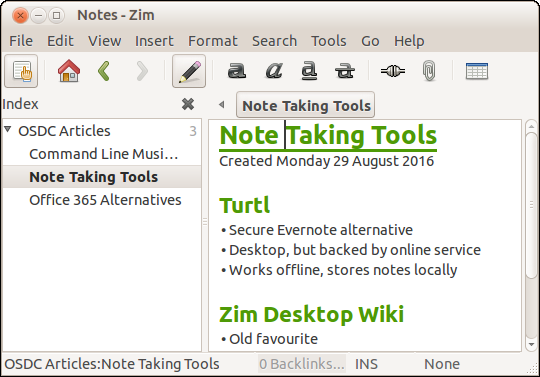
Task: Close the Index side pane
Action: (x=188, y=104)
